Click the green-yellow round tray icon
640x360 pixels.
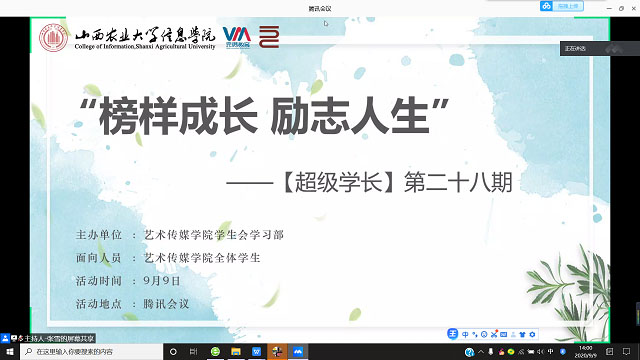[511, 352]
